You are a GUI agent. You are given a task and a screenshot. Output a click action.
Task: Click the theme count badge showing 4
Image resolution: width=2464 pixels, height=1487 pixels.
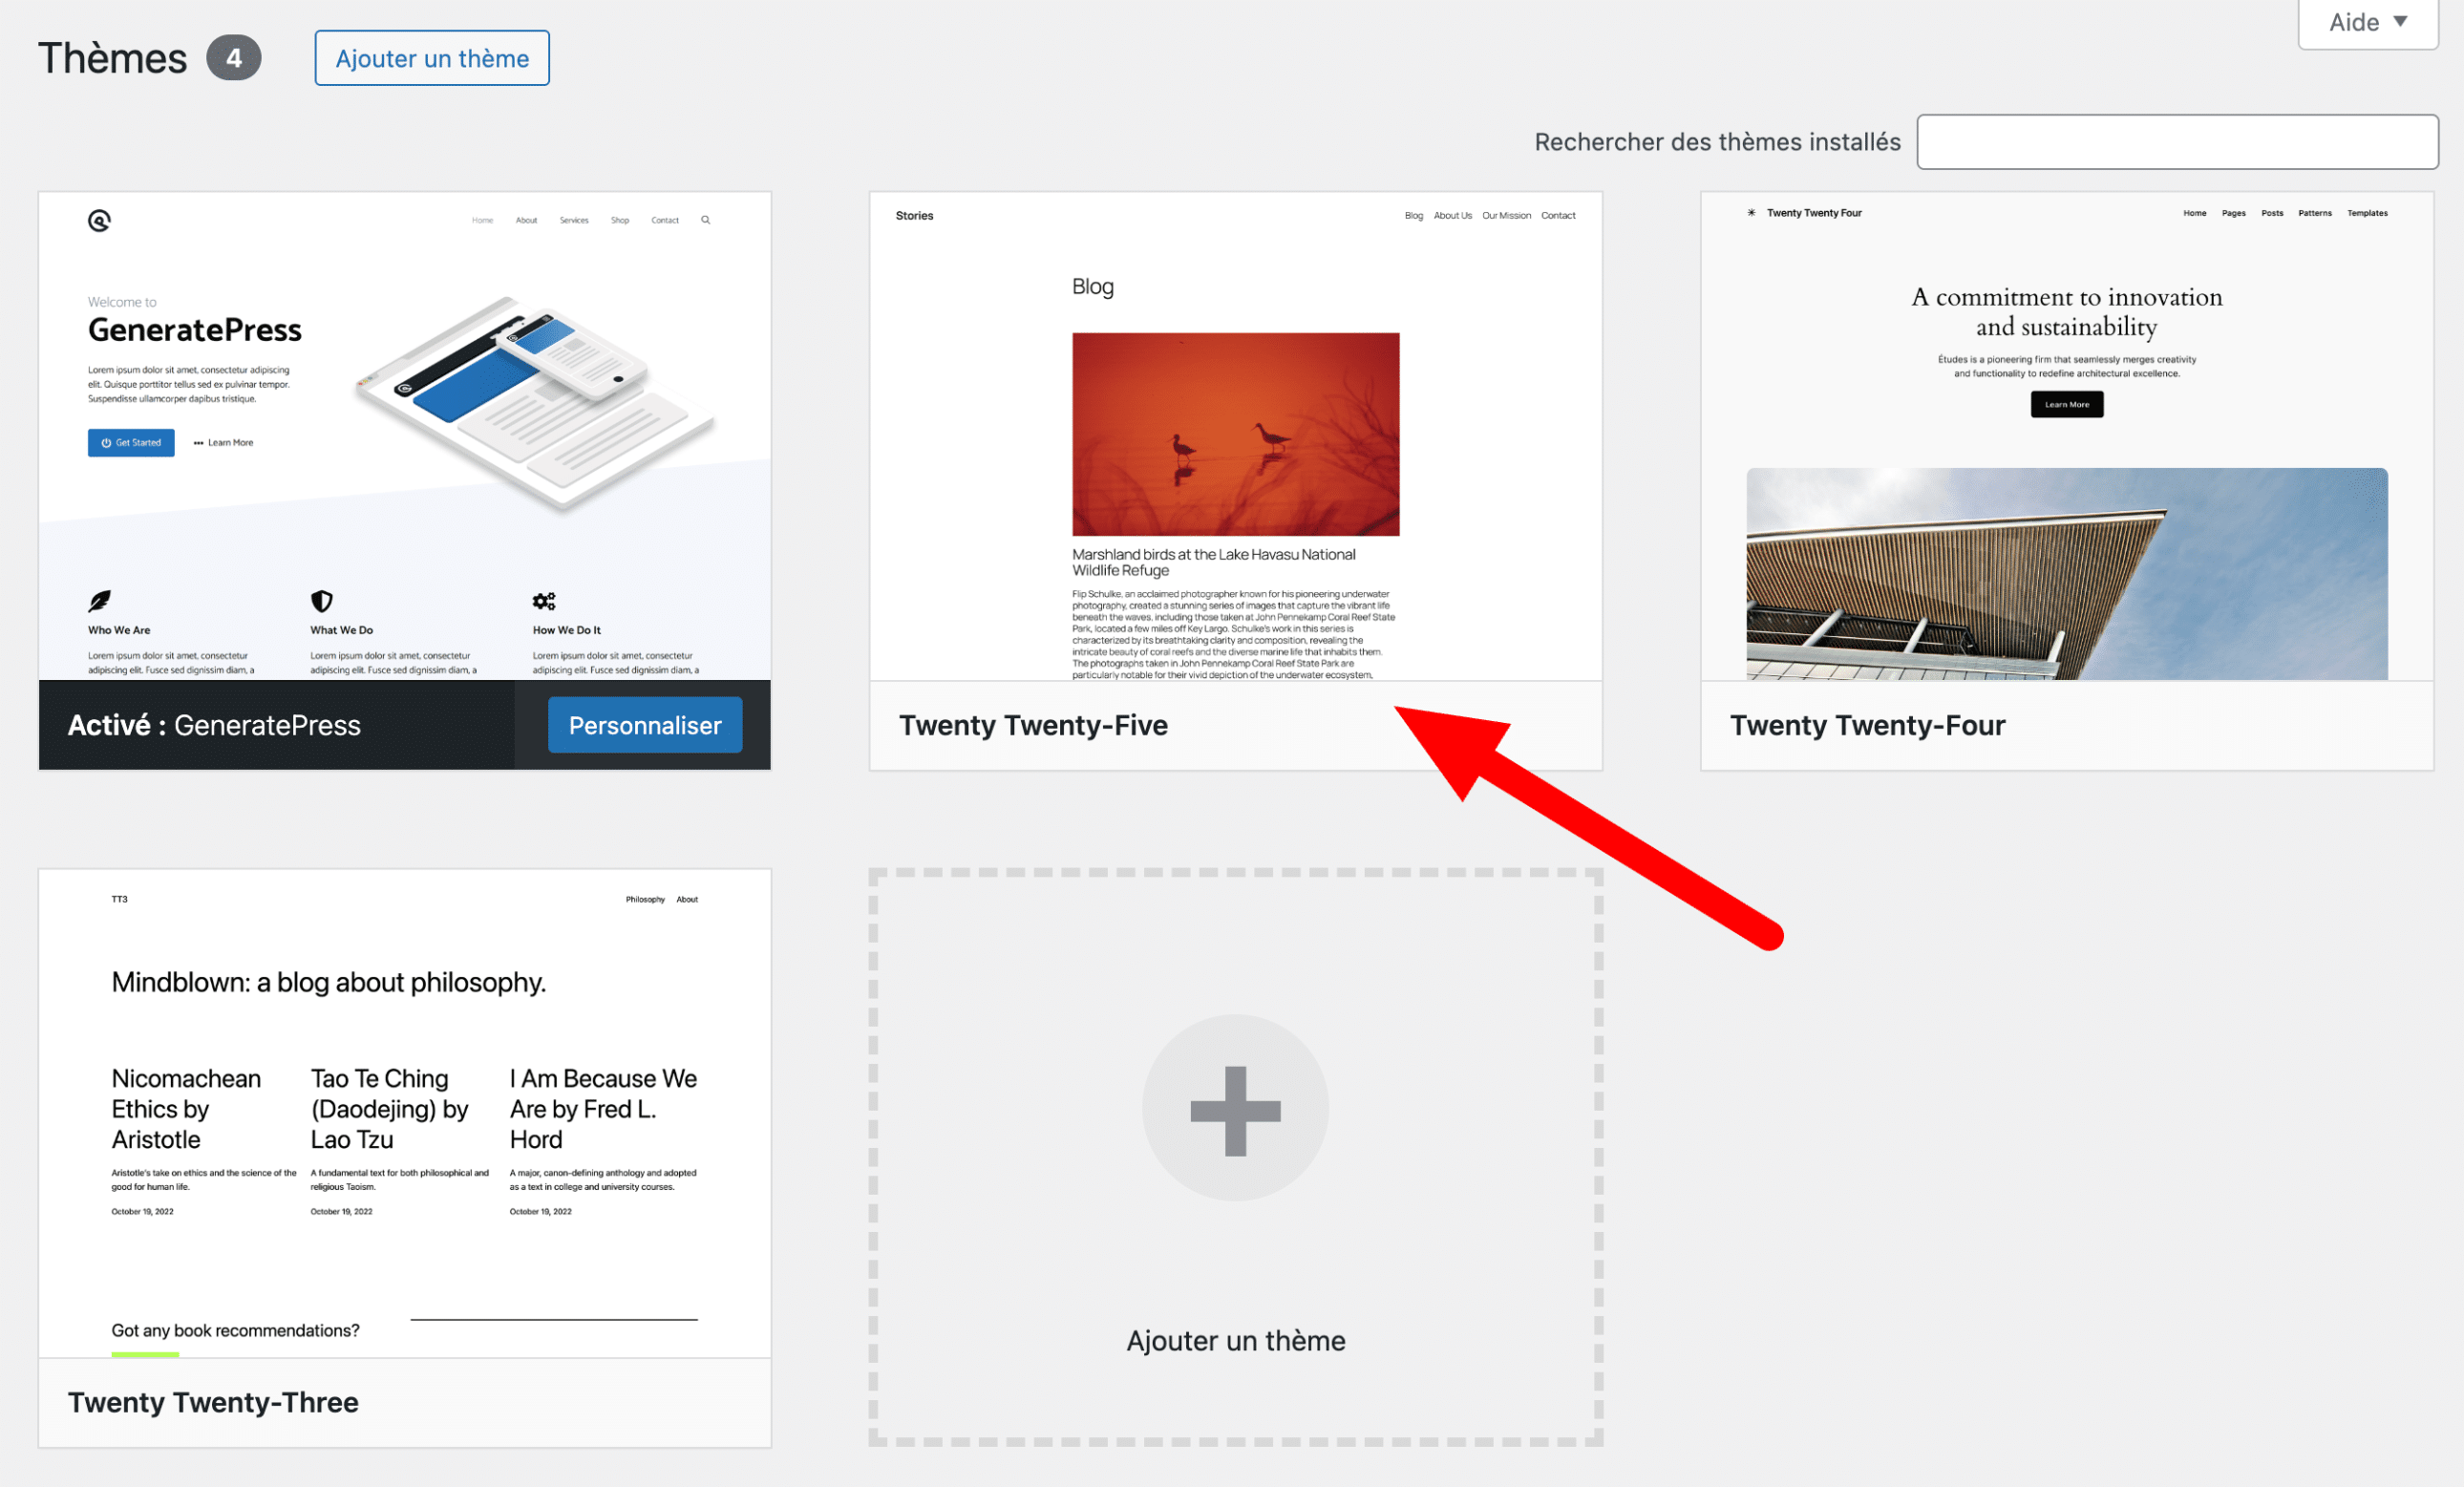point(234,58)
